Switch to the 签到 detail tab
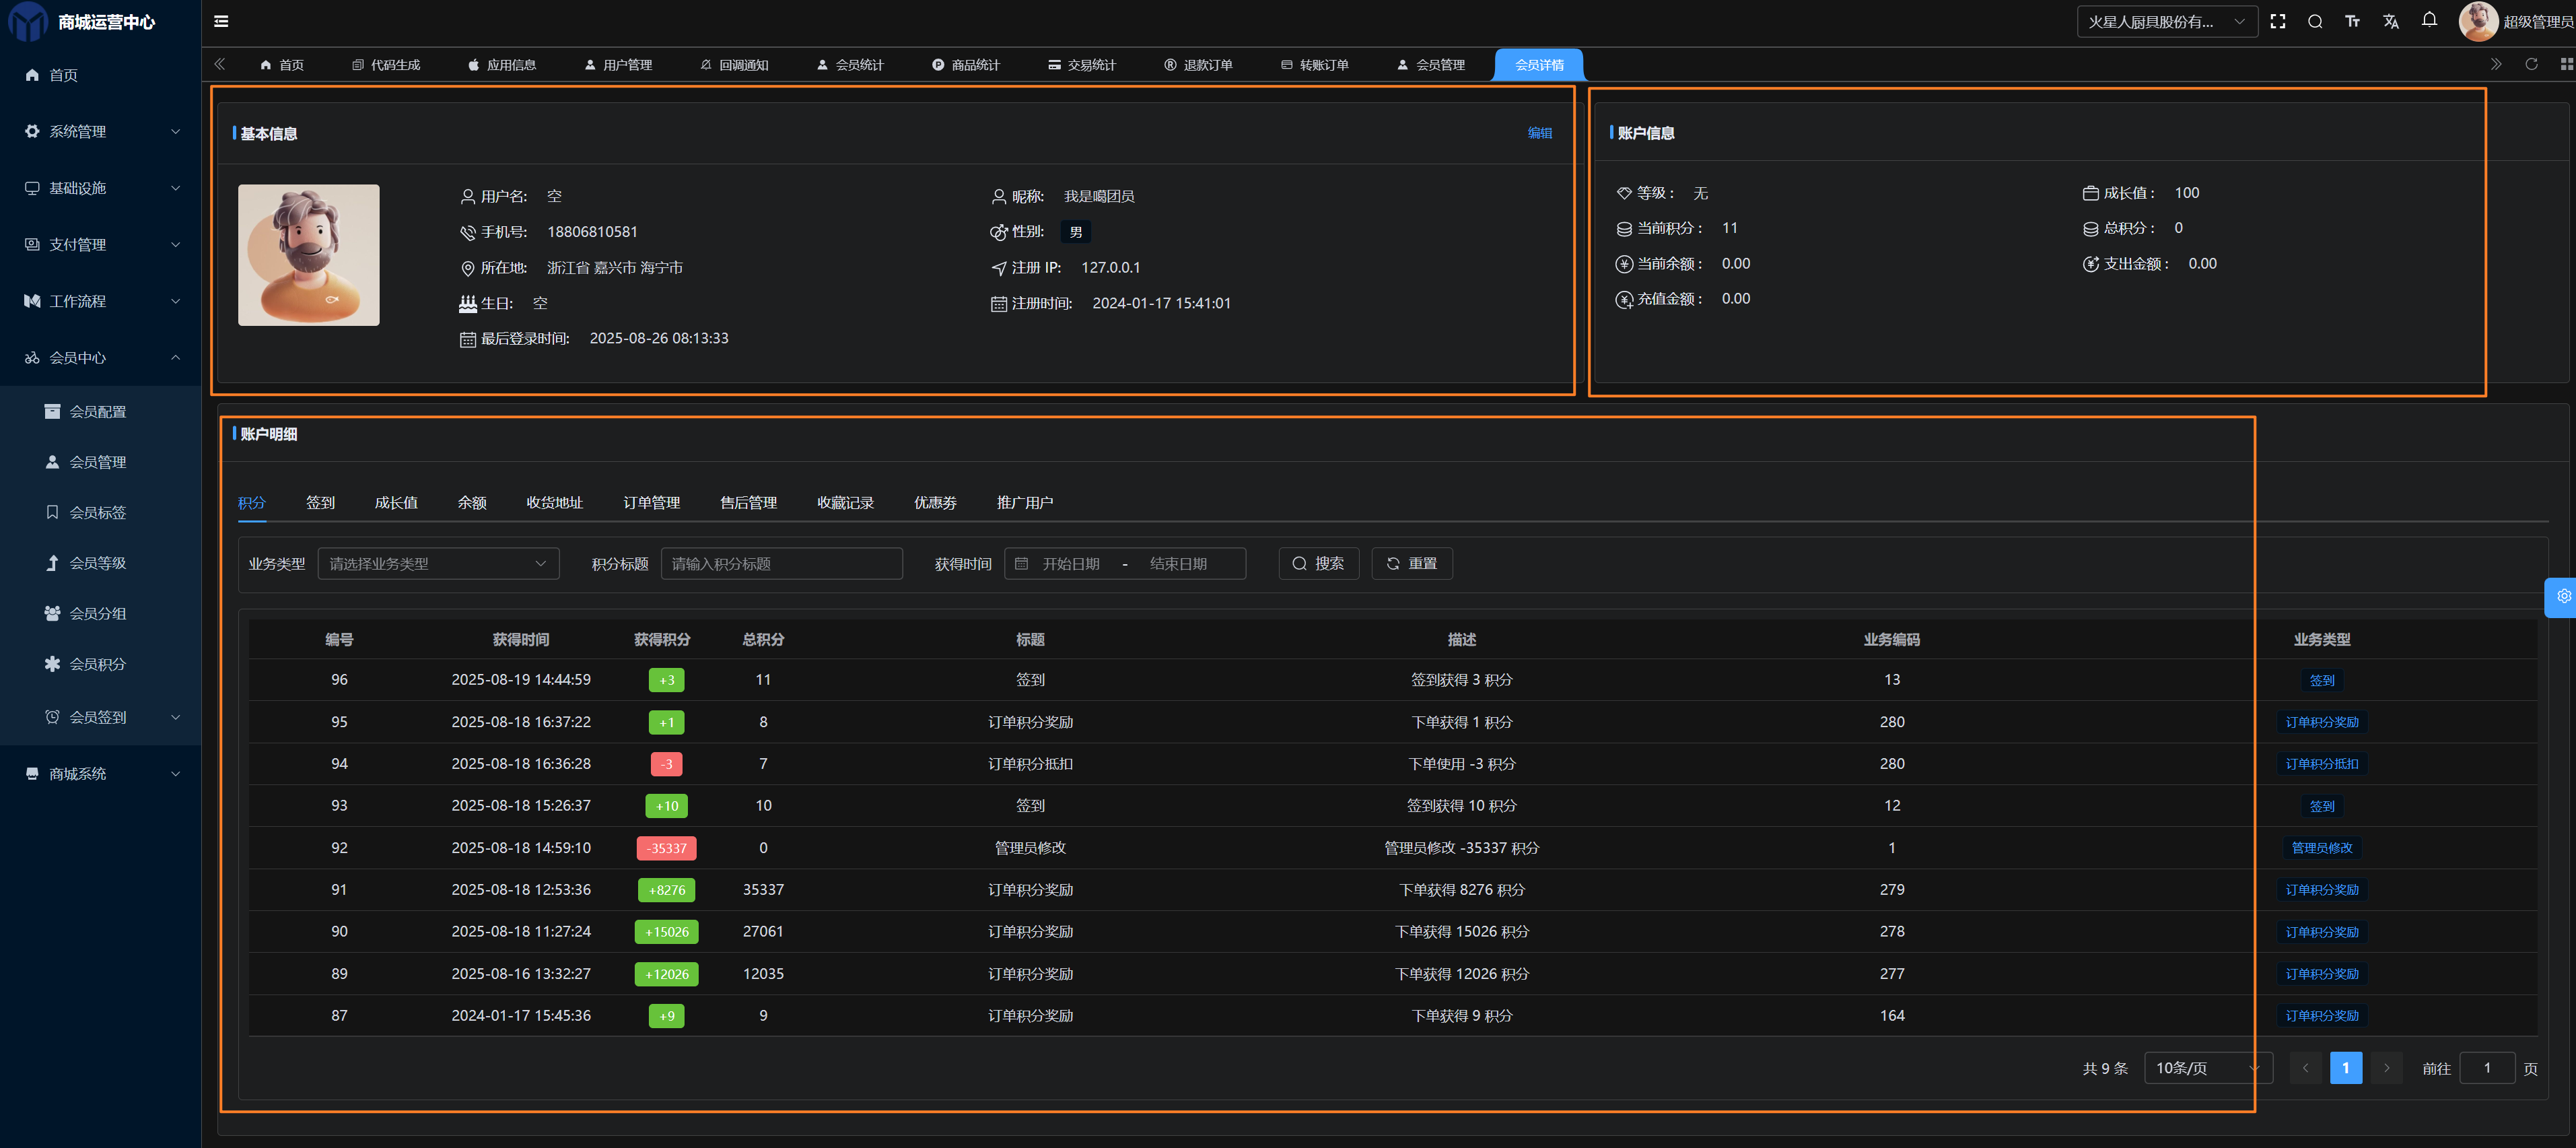2576x1148 pixels. point(320,502)
